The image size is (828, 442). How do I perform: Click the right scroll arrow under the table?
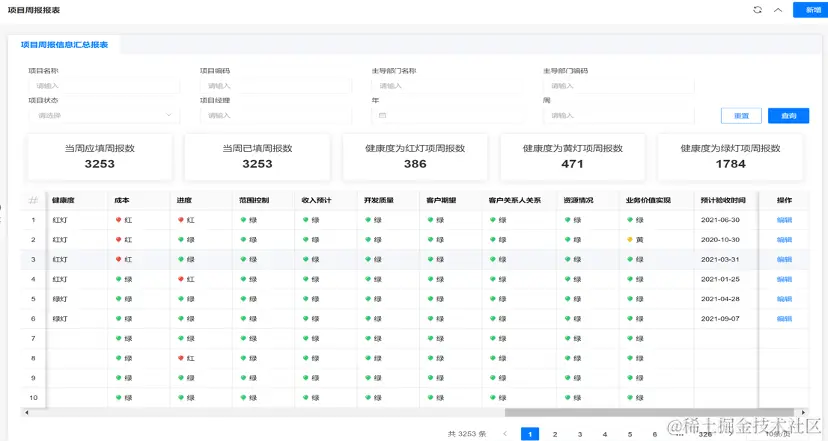[803, 412]
